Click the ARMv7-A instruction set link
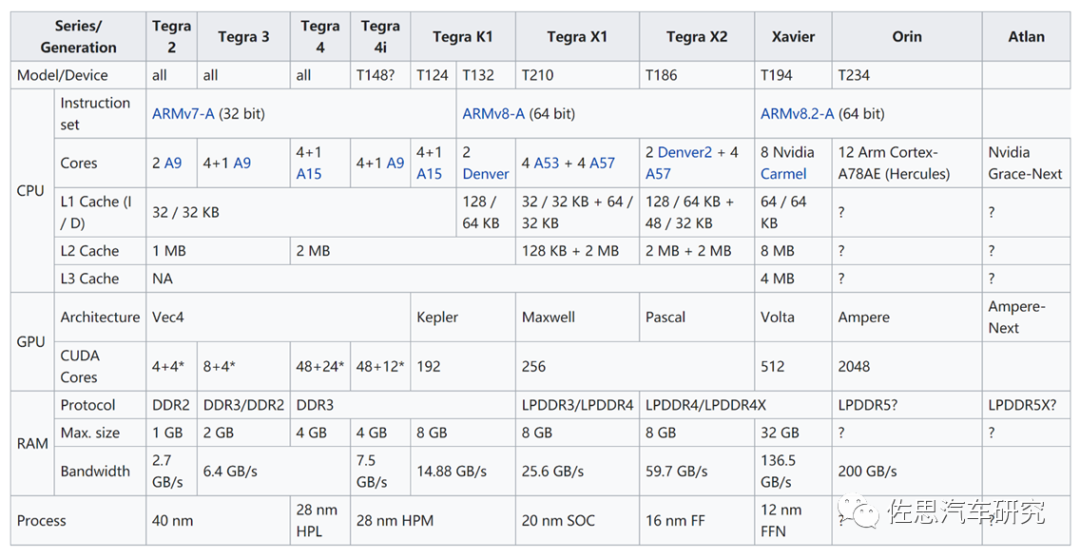The width and height of the screenshot is (1080, 559). point(183,114)
